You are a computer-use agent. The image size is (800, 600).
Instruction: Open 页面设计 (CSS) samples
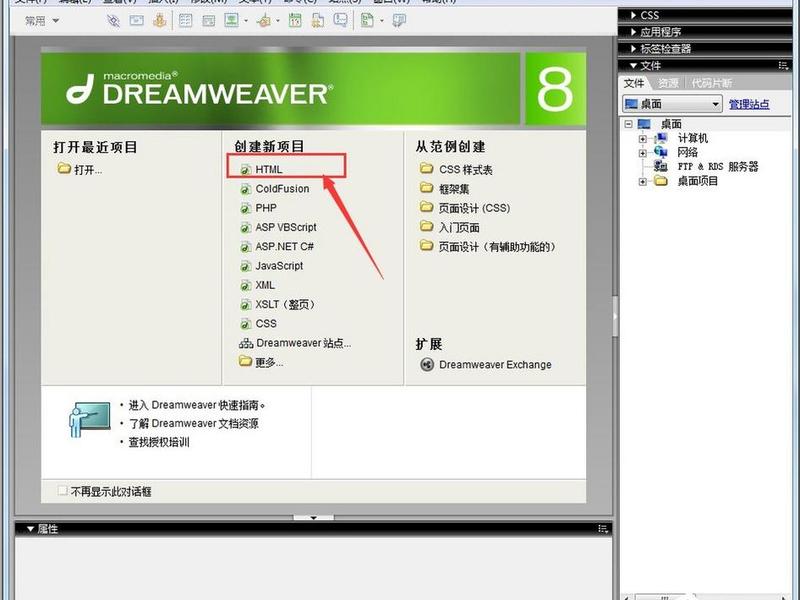click(474, 208)
